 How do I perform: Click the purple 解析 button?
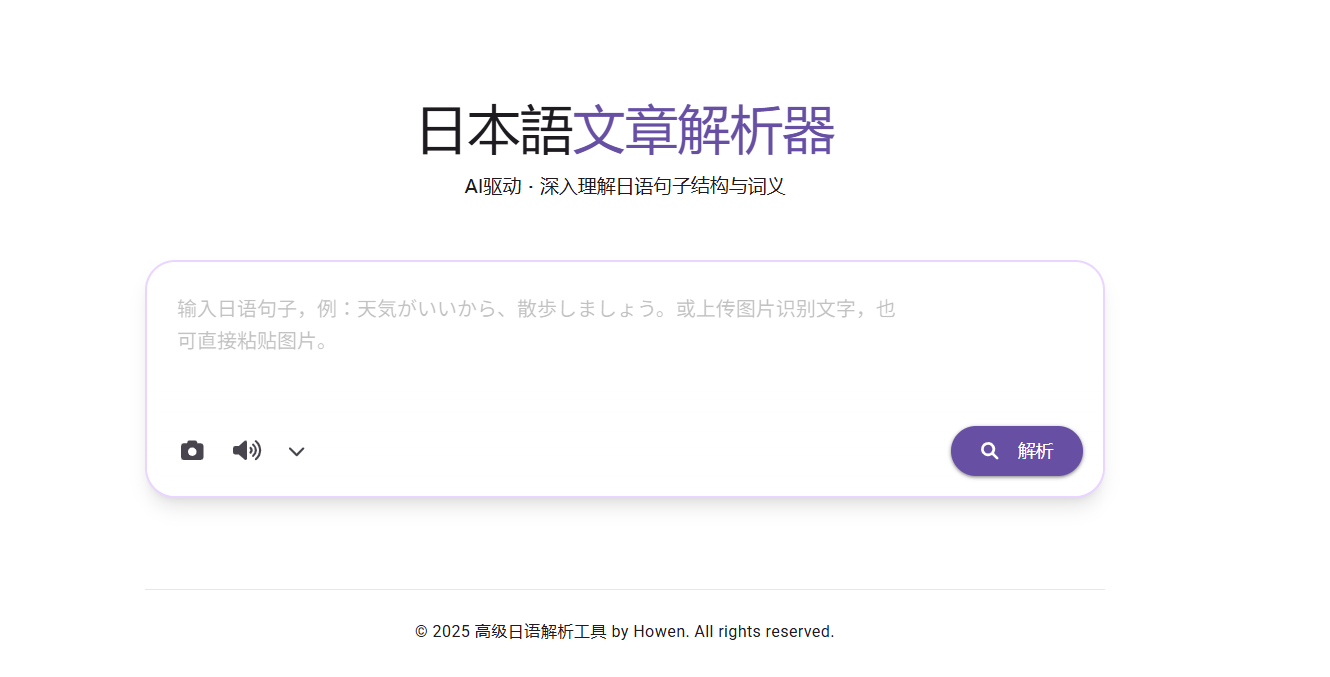(1017, 451)
